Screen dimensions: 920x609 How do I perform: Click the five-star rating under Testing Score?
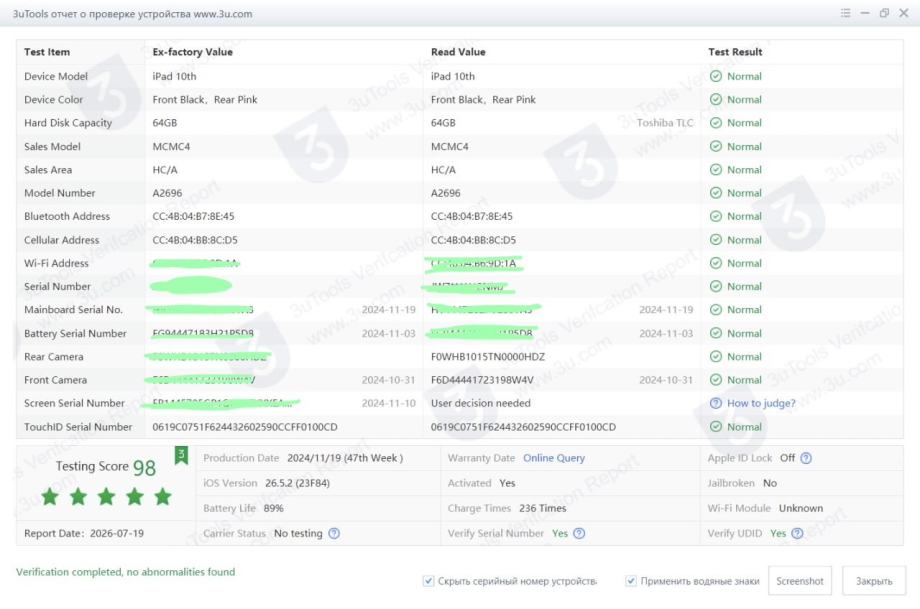[106, 497]
